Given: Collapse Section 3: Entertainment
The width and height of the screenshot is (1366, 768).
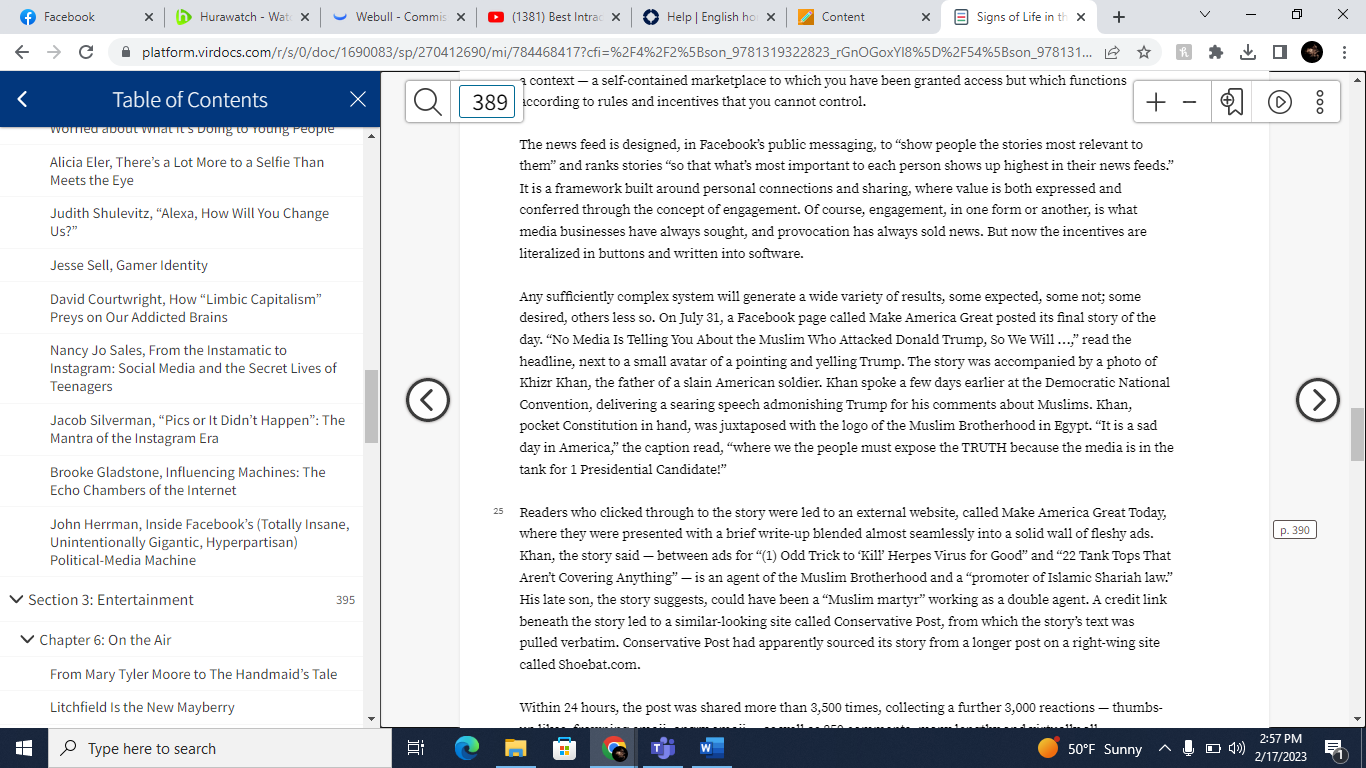Looking at the screenshot, I should click(x=16, y=600).
